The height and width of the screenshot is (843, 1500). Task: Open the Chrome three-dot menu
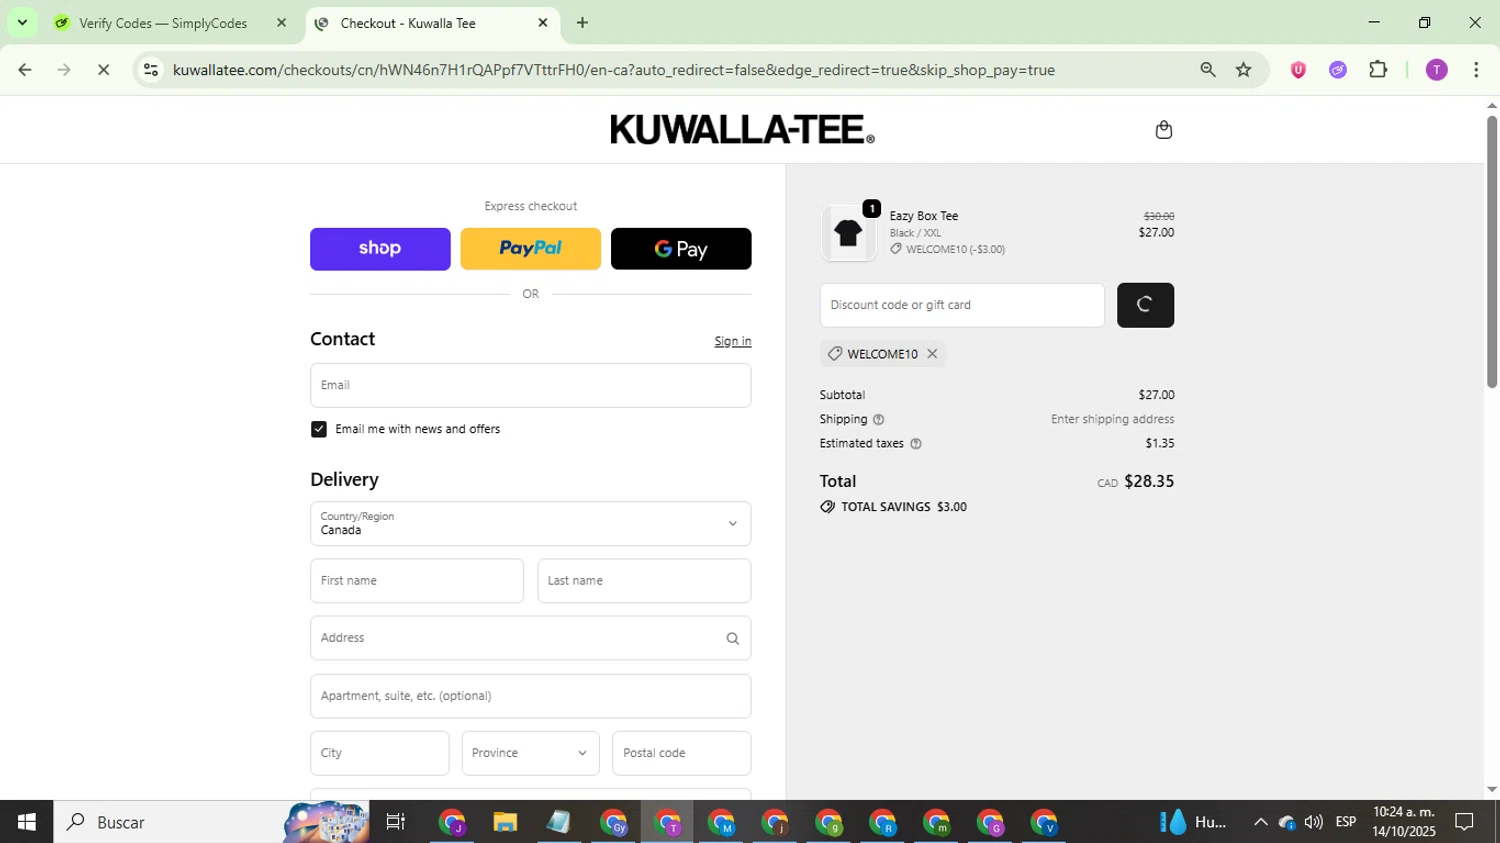[1476, 70]
